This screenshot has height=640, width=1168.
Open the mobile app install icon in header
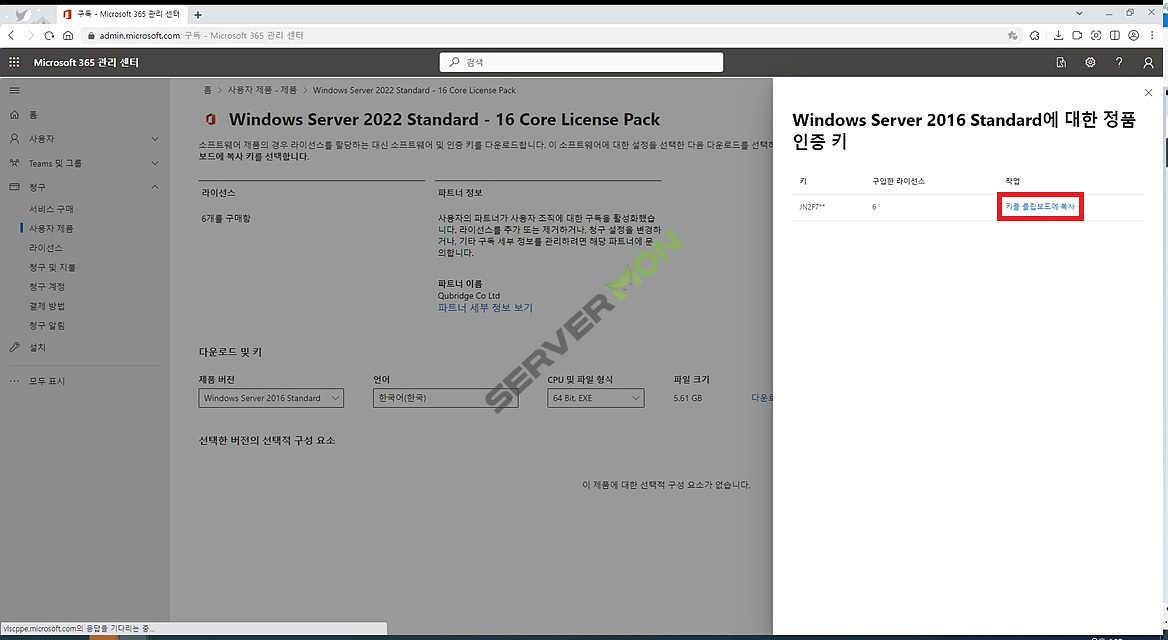pos(1061,63)
